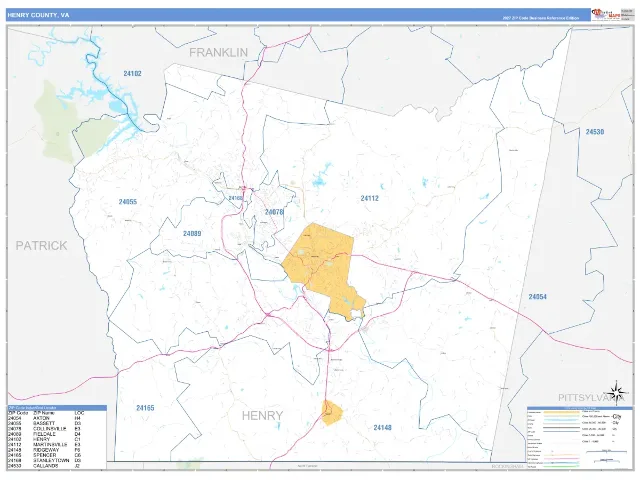This screenshot has height=480, width=640.
Task: Click ZIP code label 24078 on map
Action: 274,212
